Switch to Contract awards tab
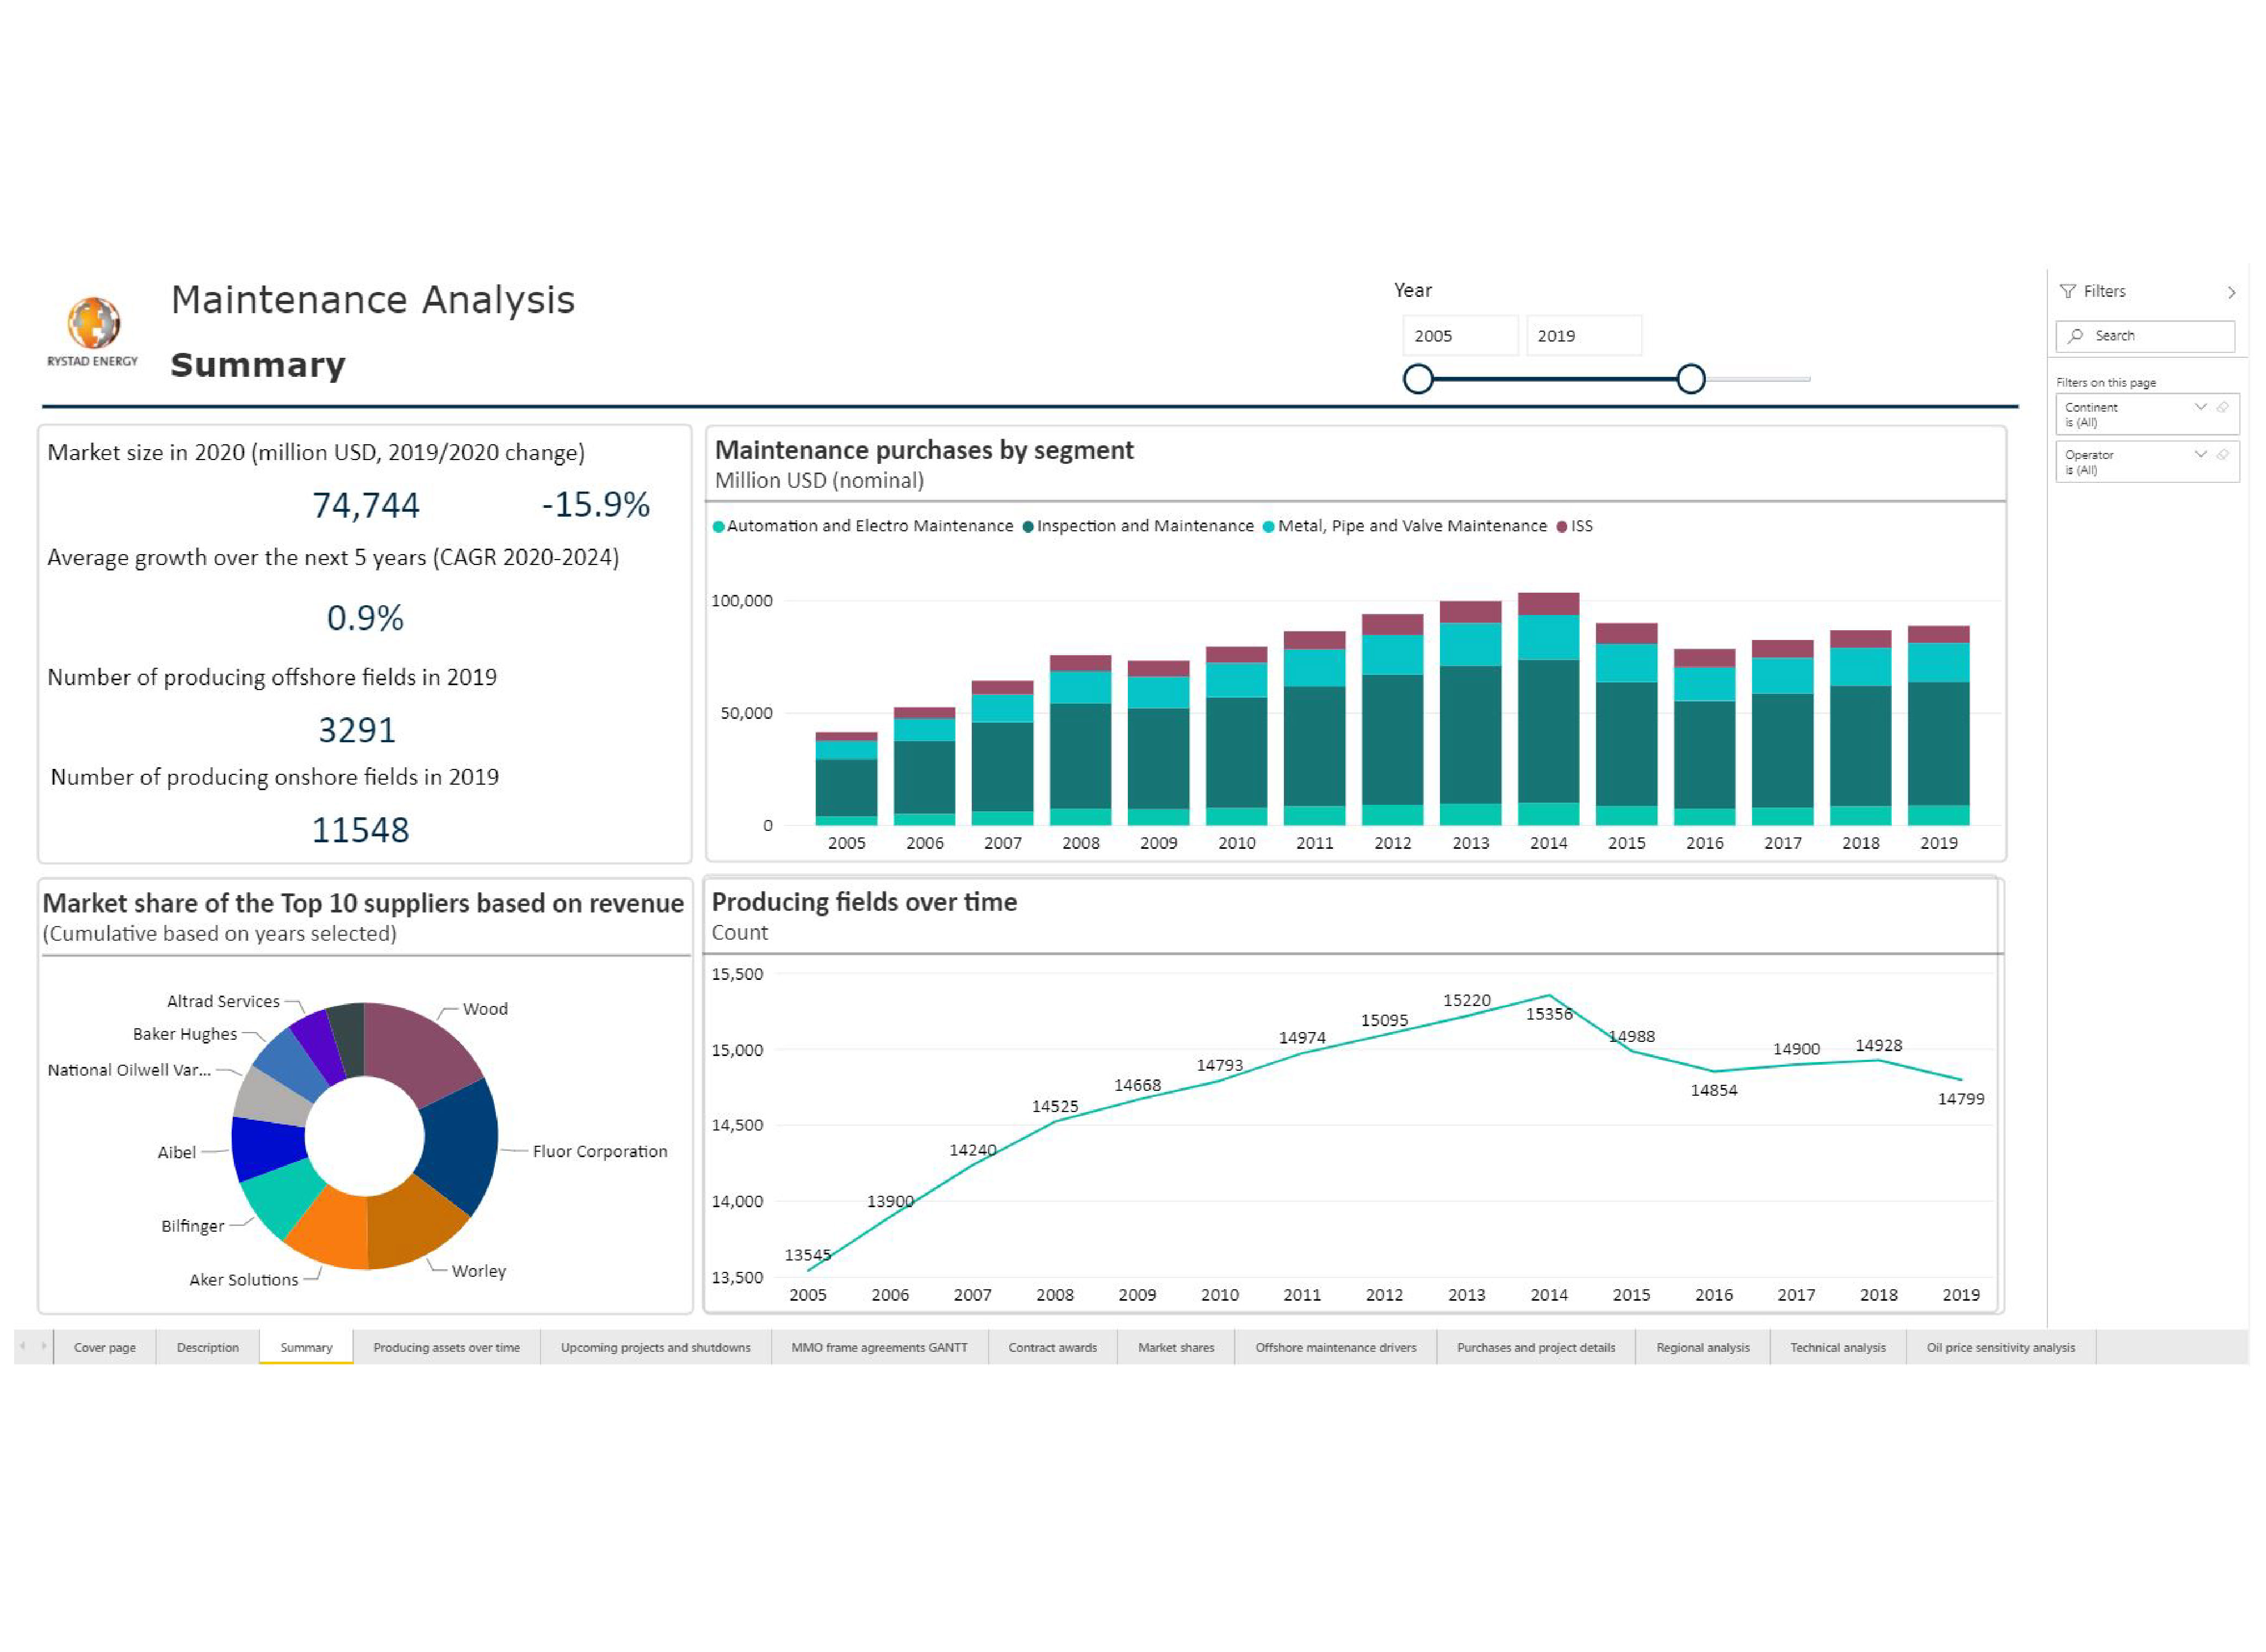 tap(1052, 1347)
